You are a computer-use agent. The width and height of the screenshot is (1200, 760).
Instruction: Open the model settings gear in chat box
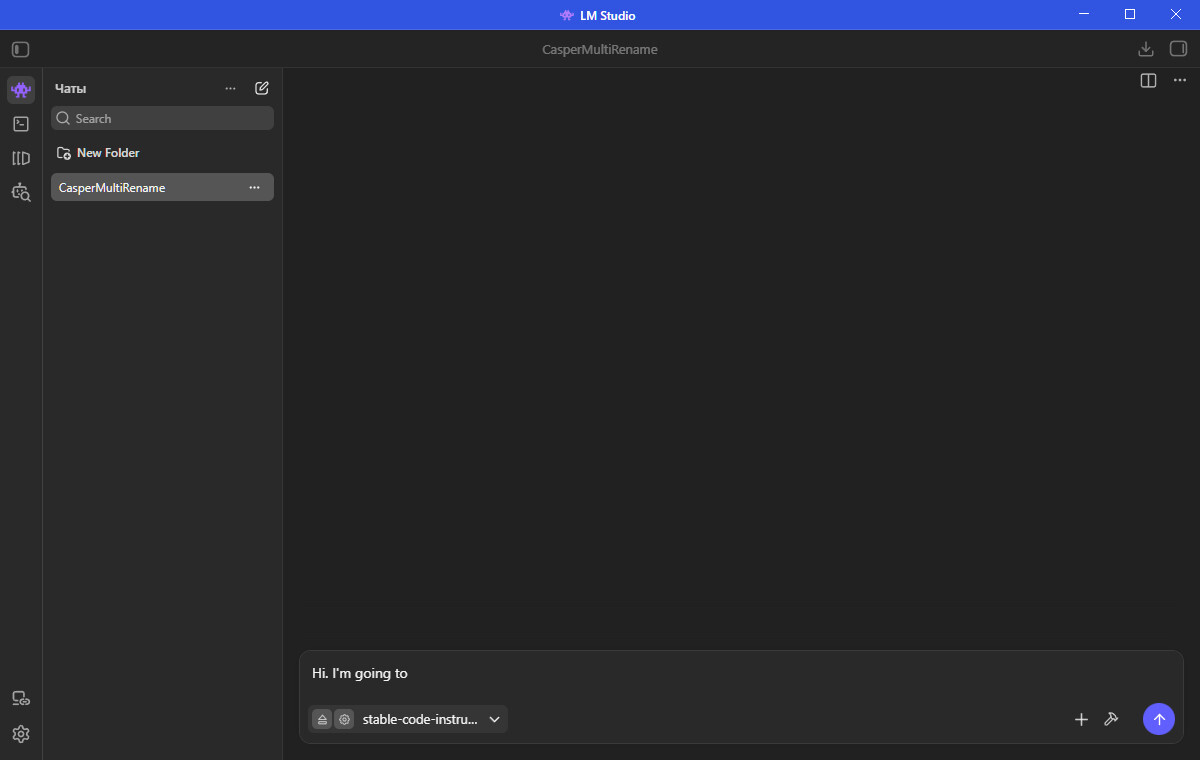[344, 719]
